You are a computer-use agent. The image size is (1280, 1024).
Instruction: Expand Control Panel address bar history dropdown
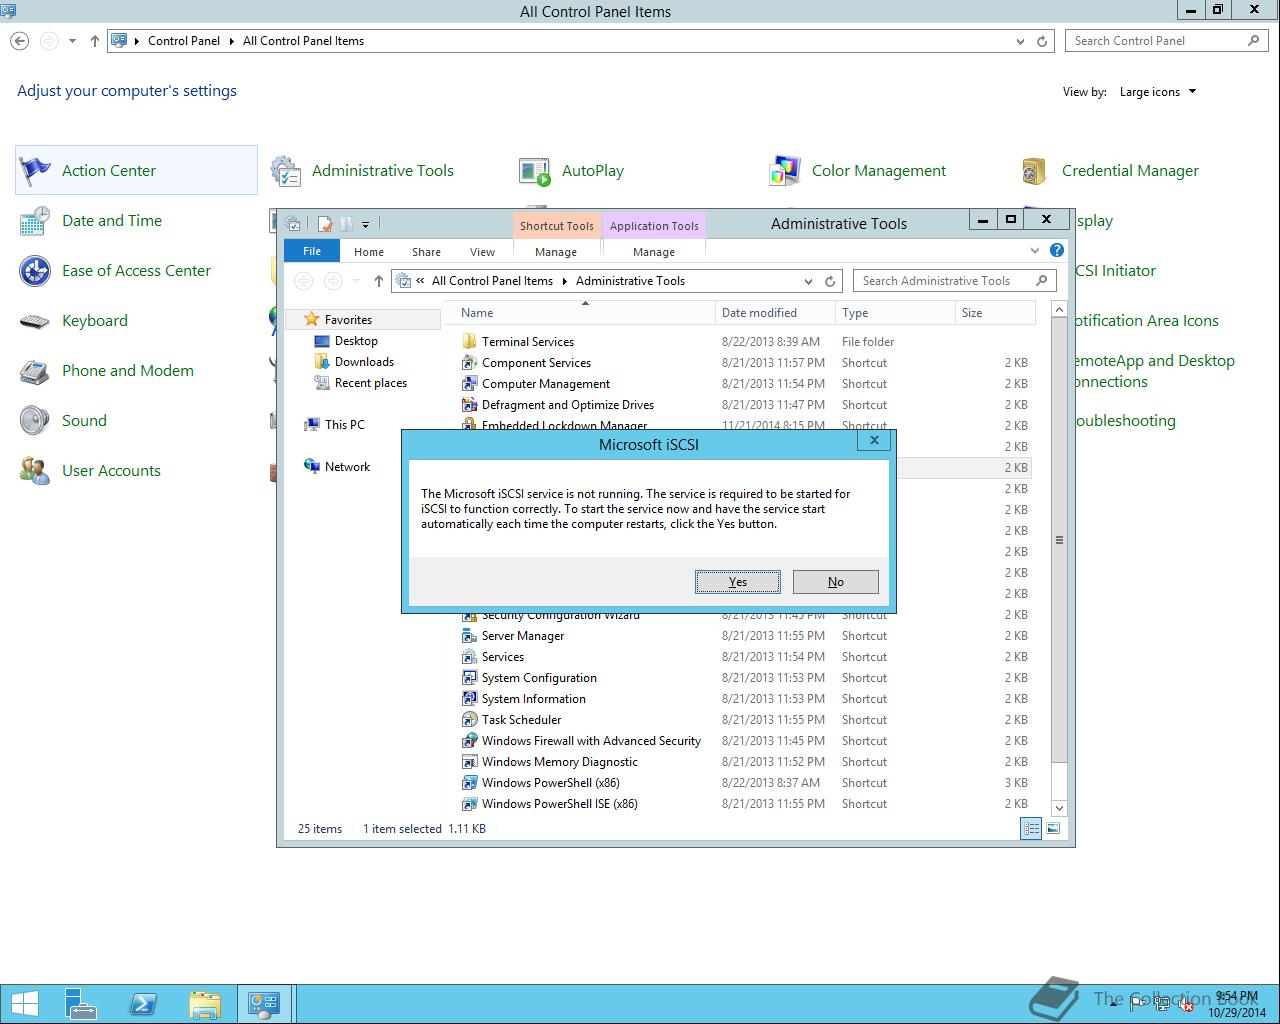click(x=1020, y=41)
